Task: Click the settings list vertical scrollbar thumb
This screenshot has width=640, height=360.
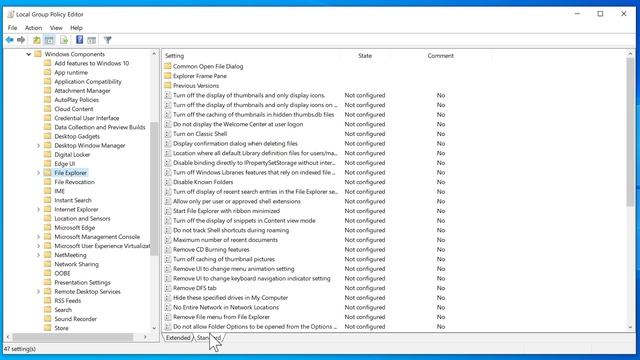Action: point(630,132)
